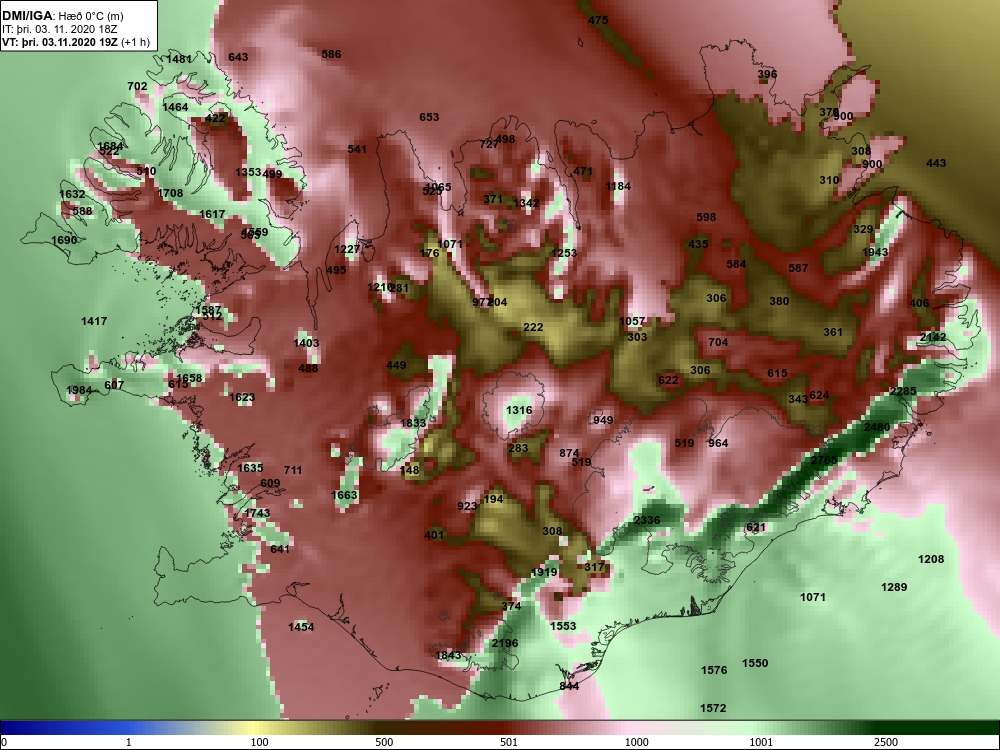Click the value '586' on the map
The image size is (1000, 750).
point(331,54)
